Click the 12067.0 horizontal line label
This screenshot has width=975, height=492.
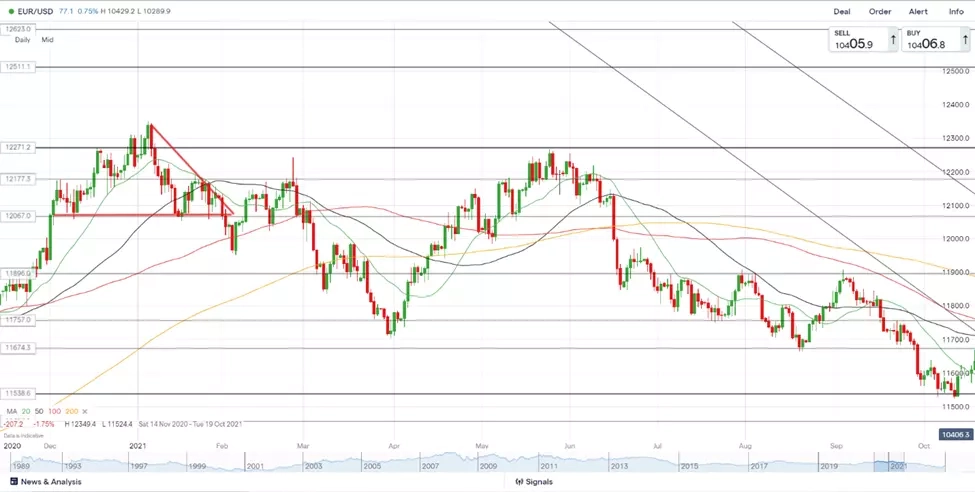(x=19, y=216)
